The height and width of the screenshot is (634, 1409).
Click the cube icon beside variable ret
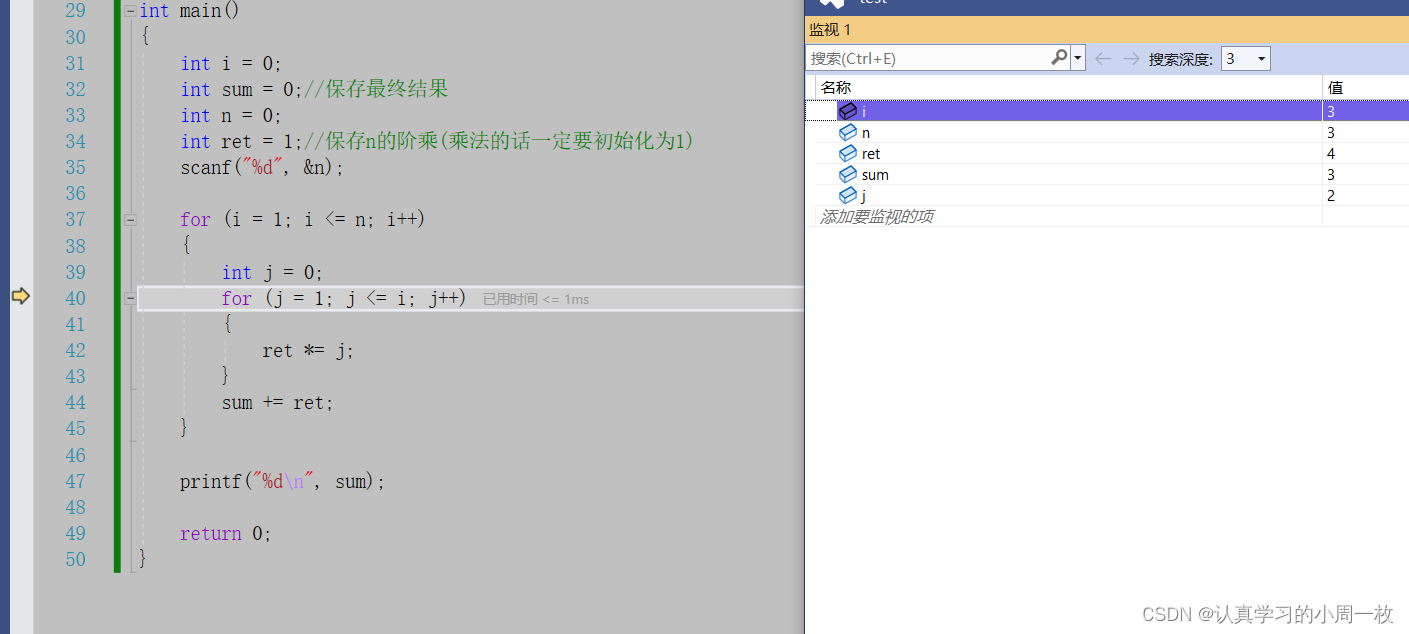click(x=847, y=153)
